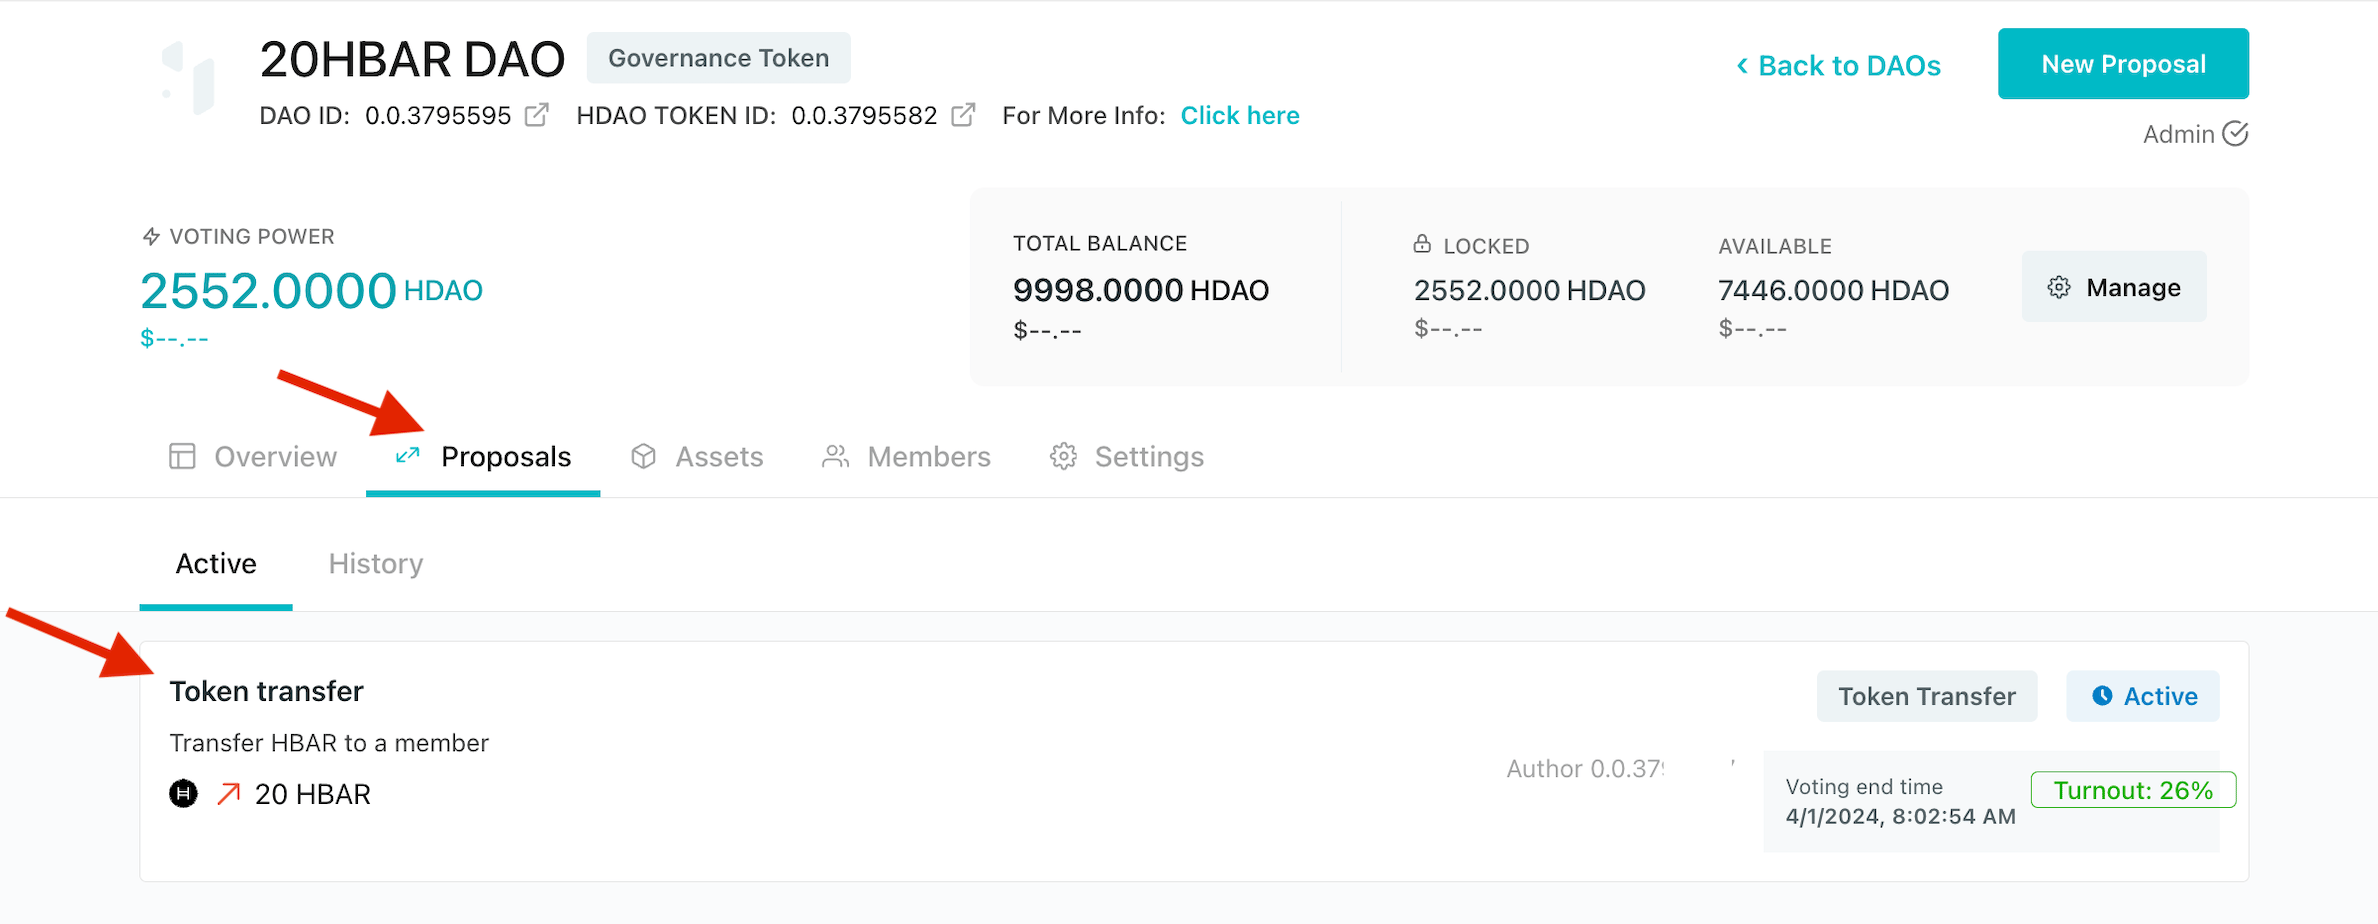Viewport: 2378px width, 924px height.
Task: Show the History proposals sub-tab
Action: (x=376, y=564)
